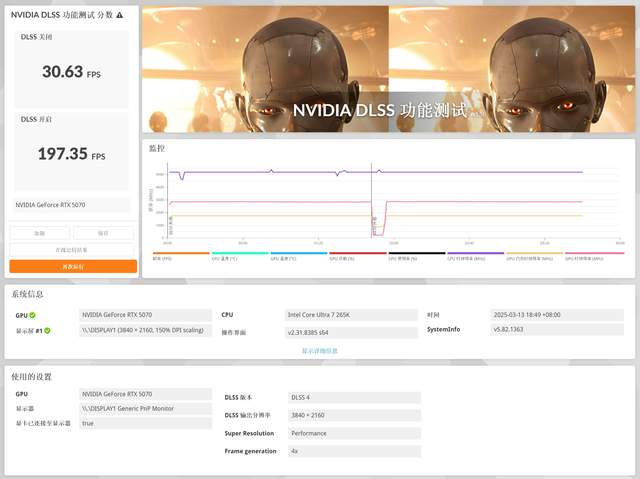Click the warning triangle icon beside the score title
Image resolution: width=640 pixels, height=479 pixels.
120,15
